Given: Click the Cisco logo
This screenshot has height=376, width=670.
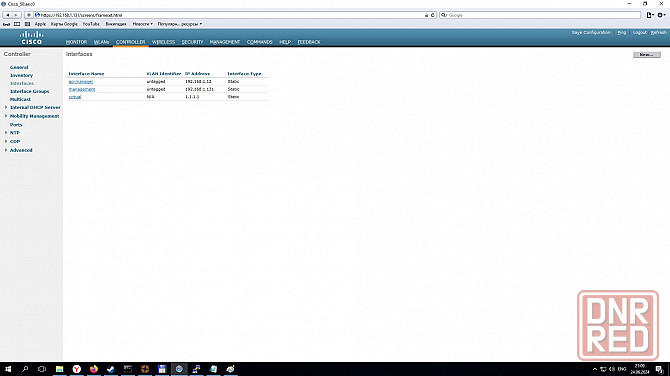Looking at the screenshot, I should (x=32, y=38).
